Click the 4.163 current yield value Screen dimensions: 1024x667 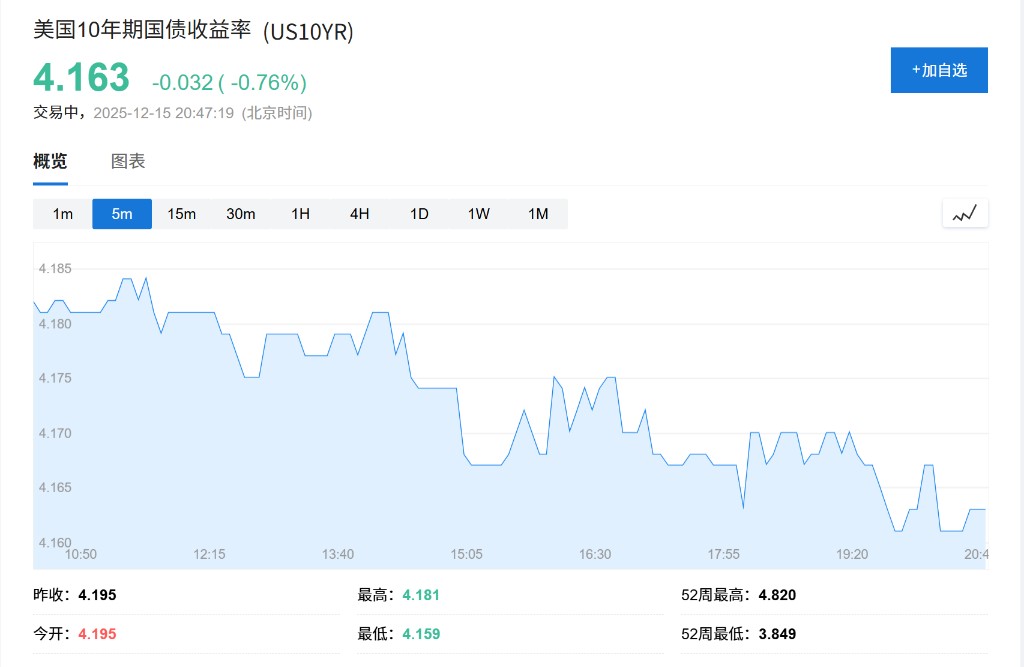pyautogui.click(x=81, y=78)
